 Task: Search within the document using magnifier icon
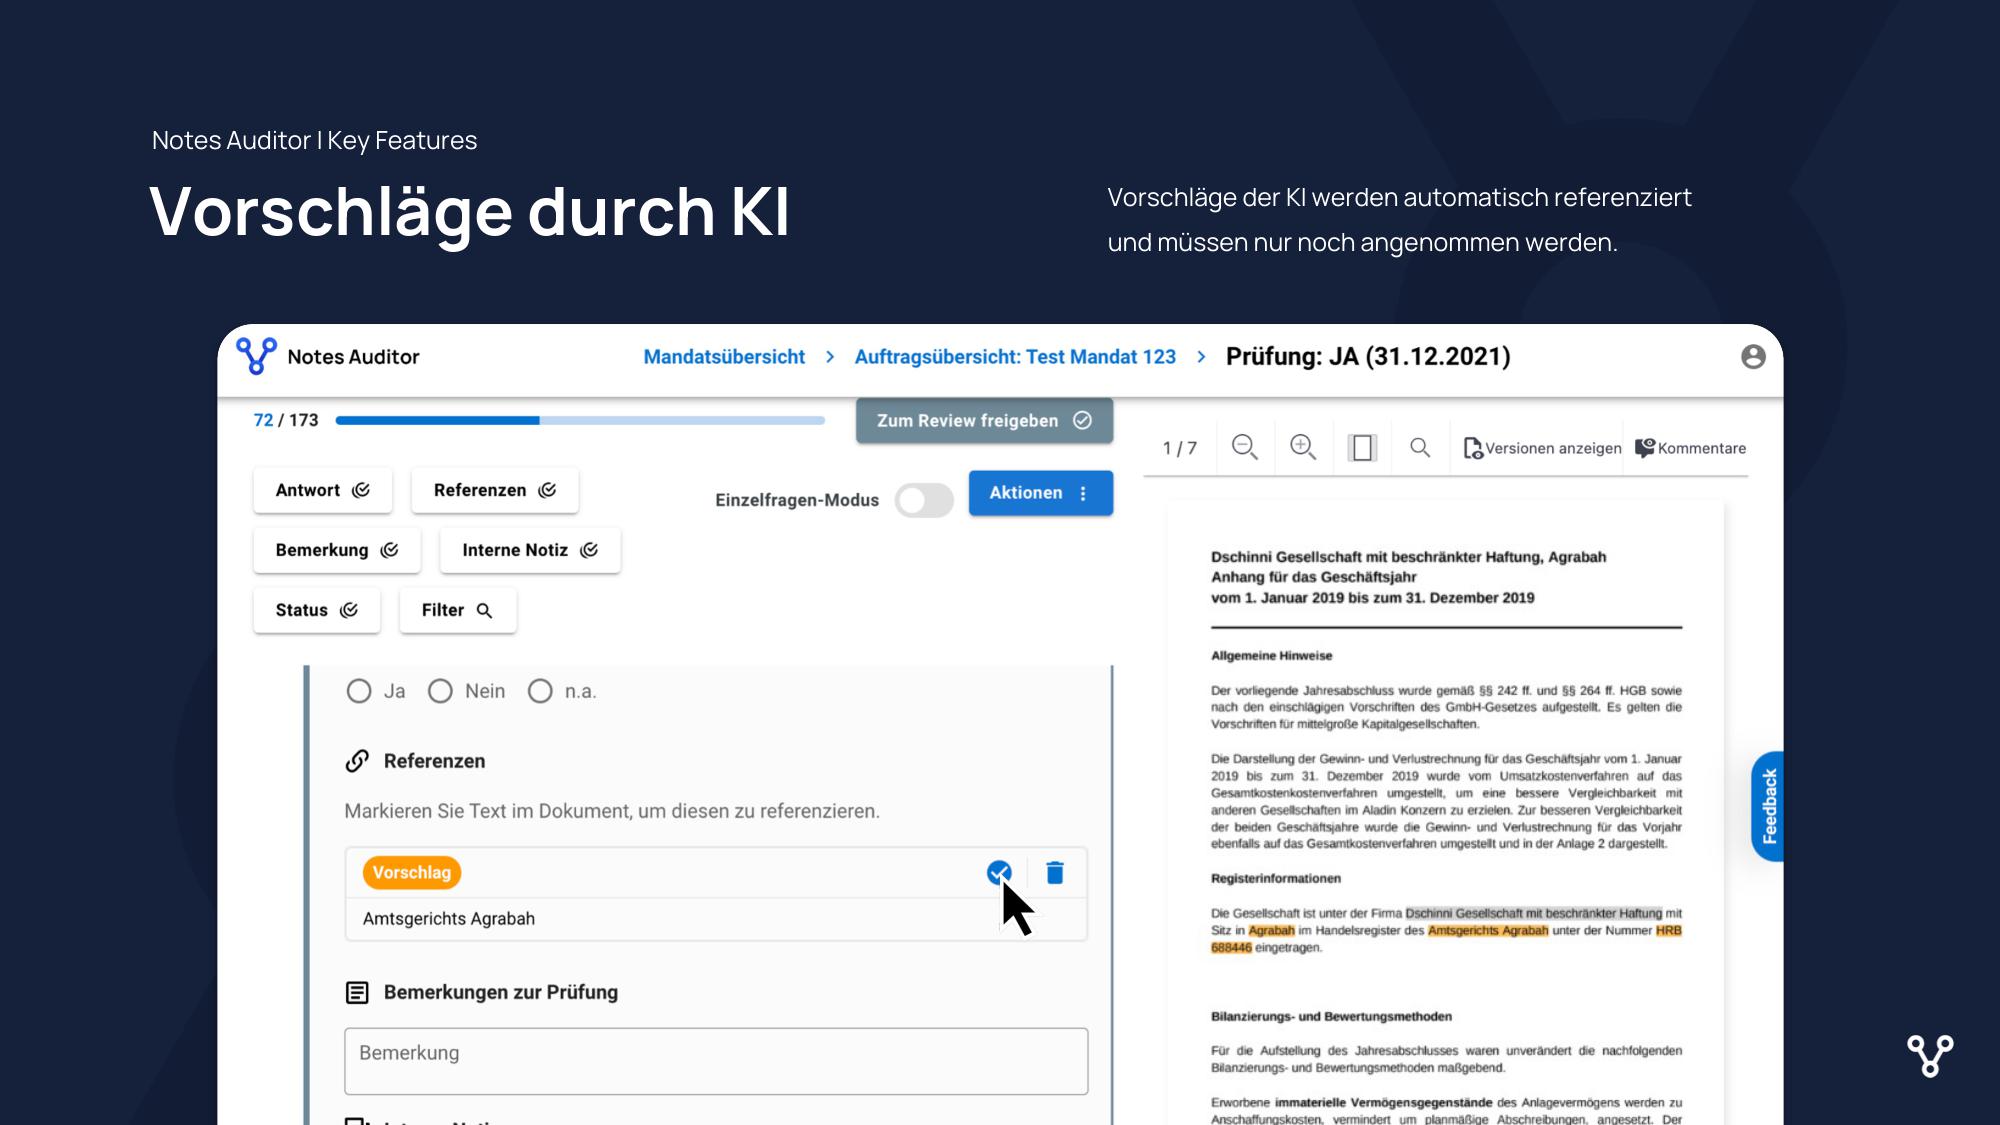1420,447
